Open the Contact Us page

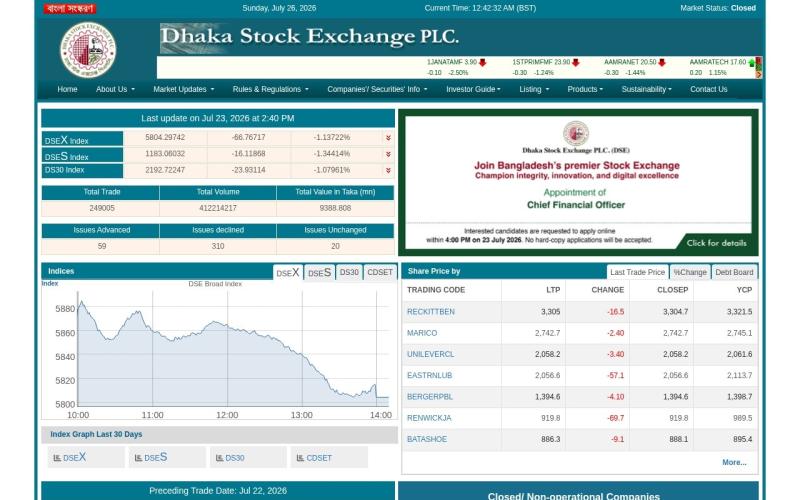pyautogui.click(x=709, y=89)
